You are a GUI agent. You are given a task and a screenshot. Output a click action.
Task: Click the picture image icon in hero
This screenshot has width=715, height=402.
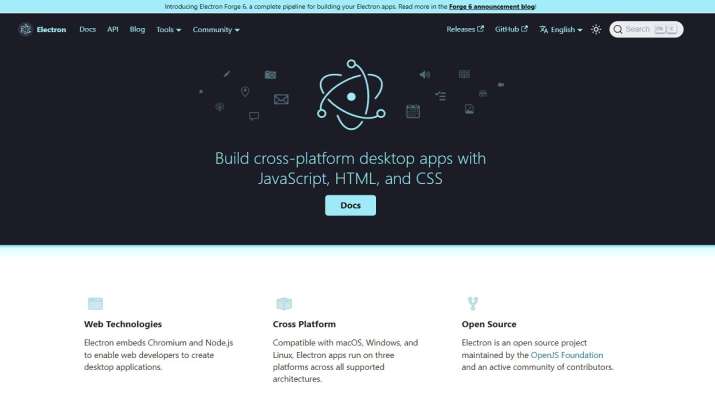click(x=469, y=109)
